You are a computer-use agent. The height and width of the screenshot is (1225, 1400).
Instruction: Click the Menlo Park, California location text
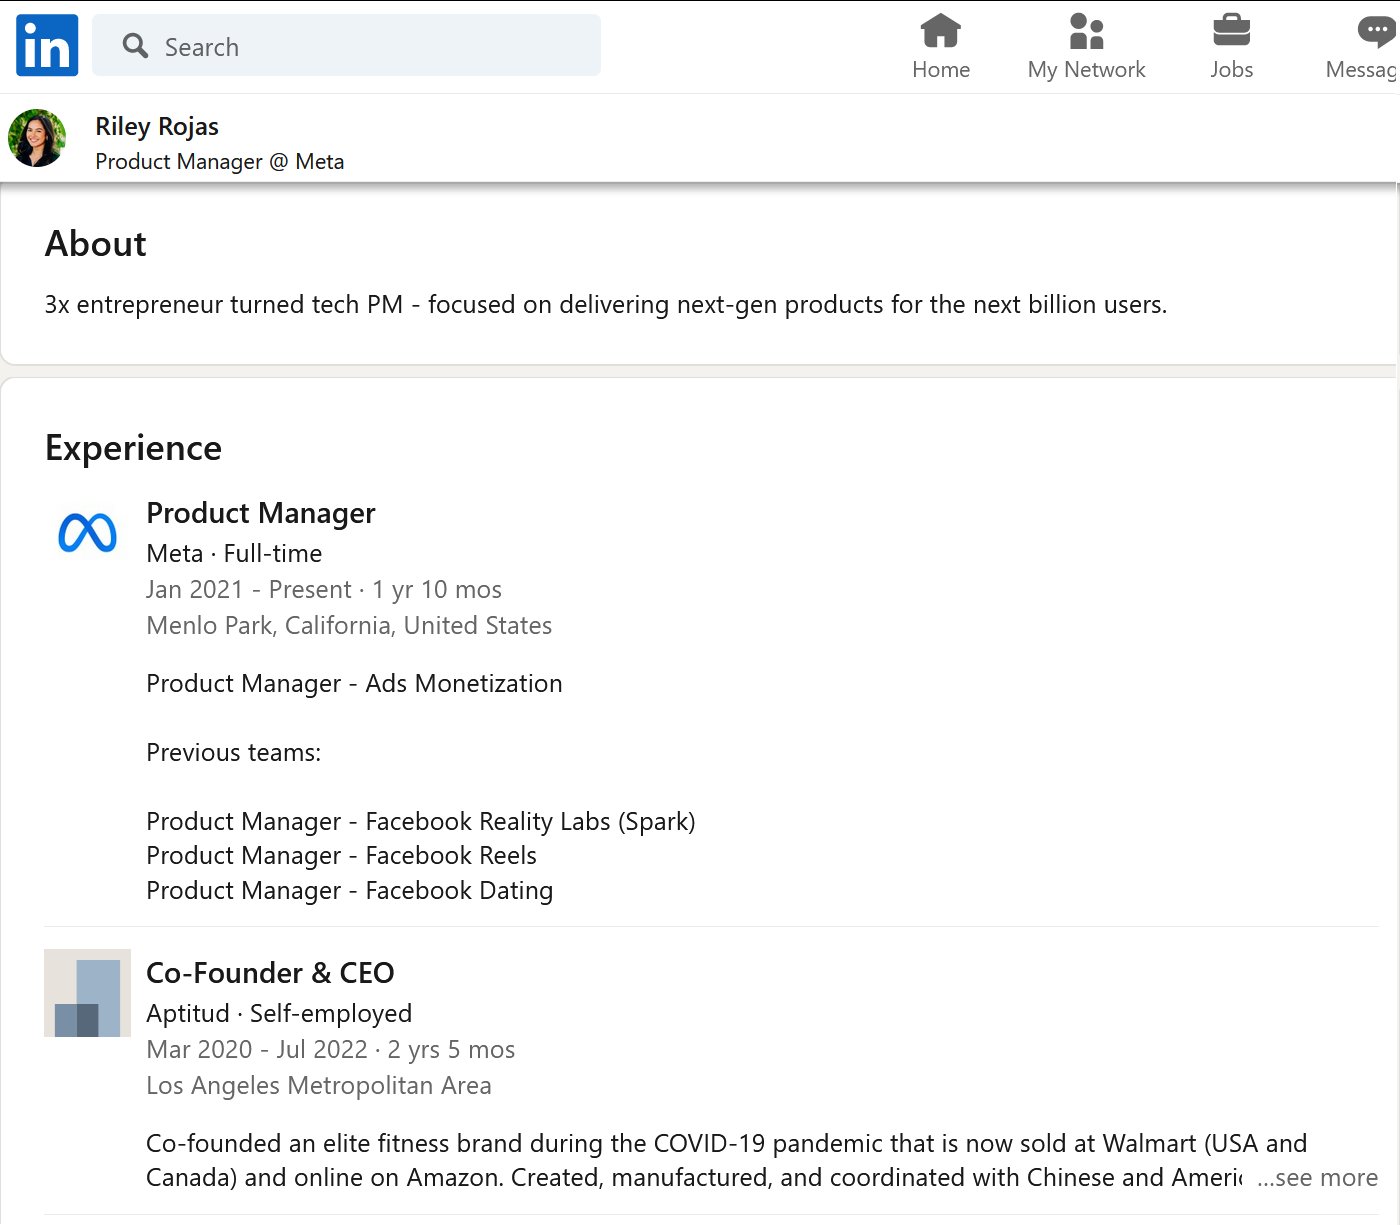click(349, 626)
